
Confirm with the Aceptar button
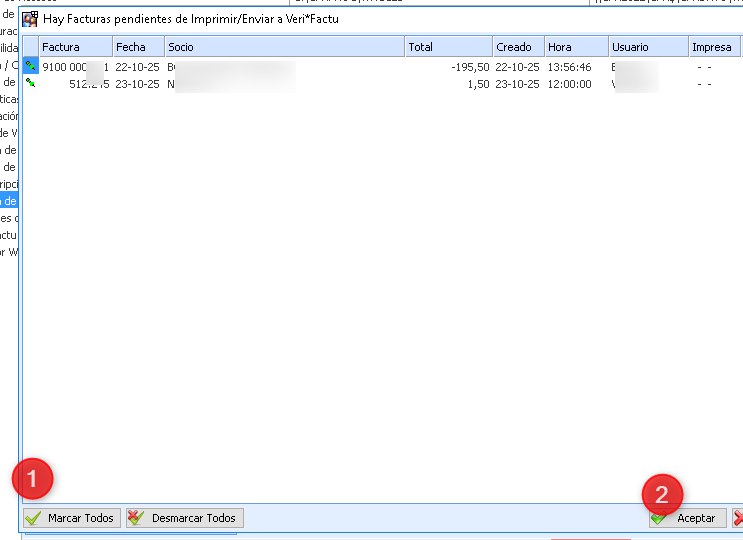[688, 518]
